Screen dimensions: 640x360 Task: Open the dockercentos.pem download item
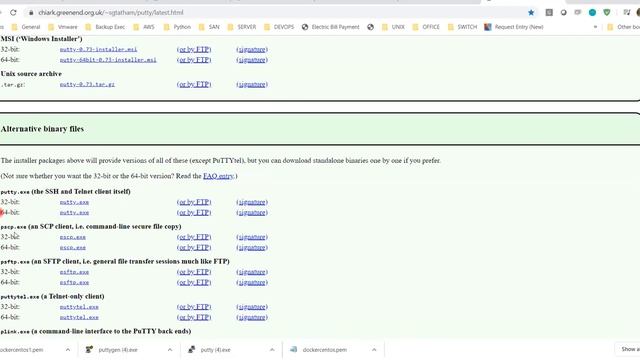tap(324, 350)
